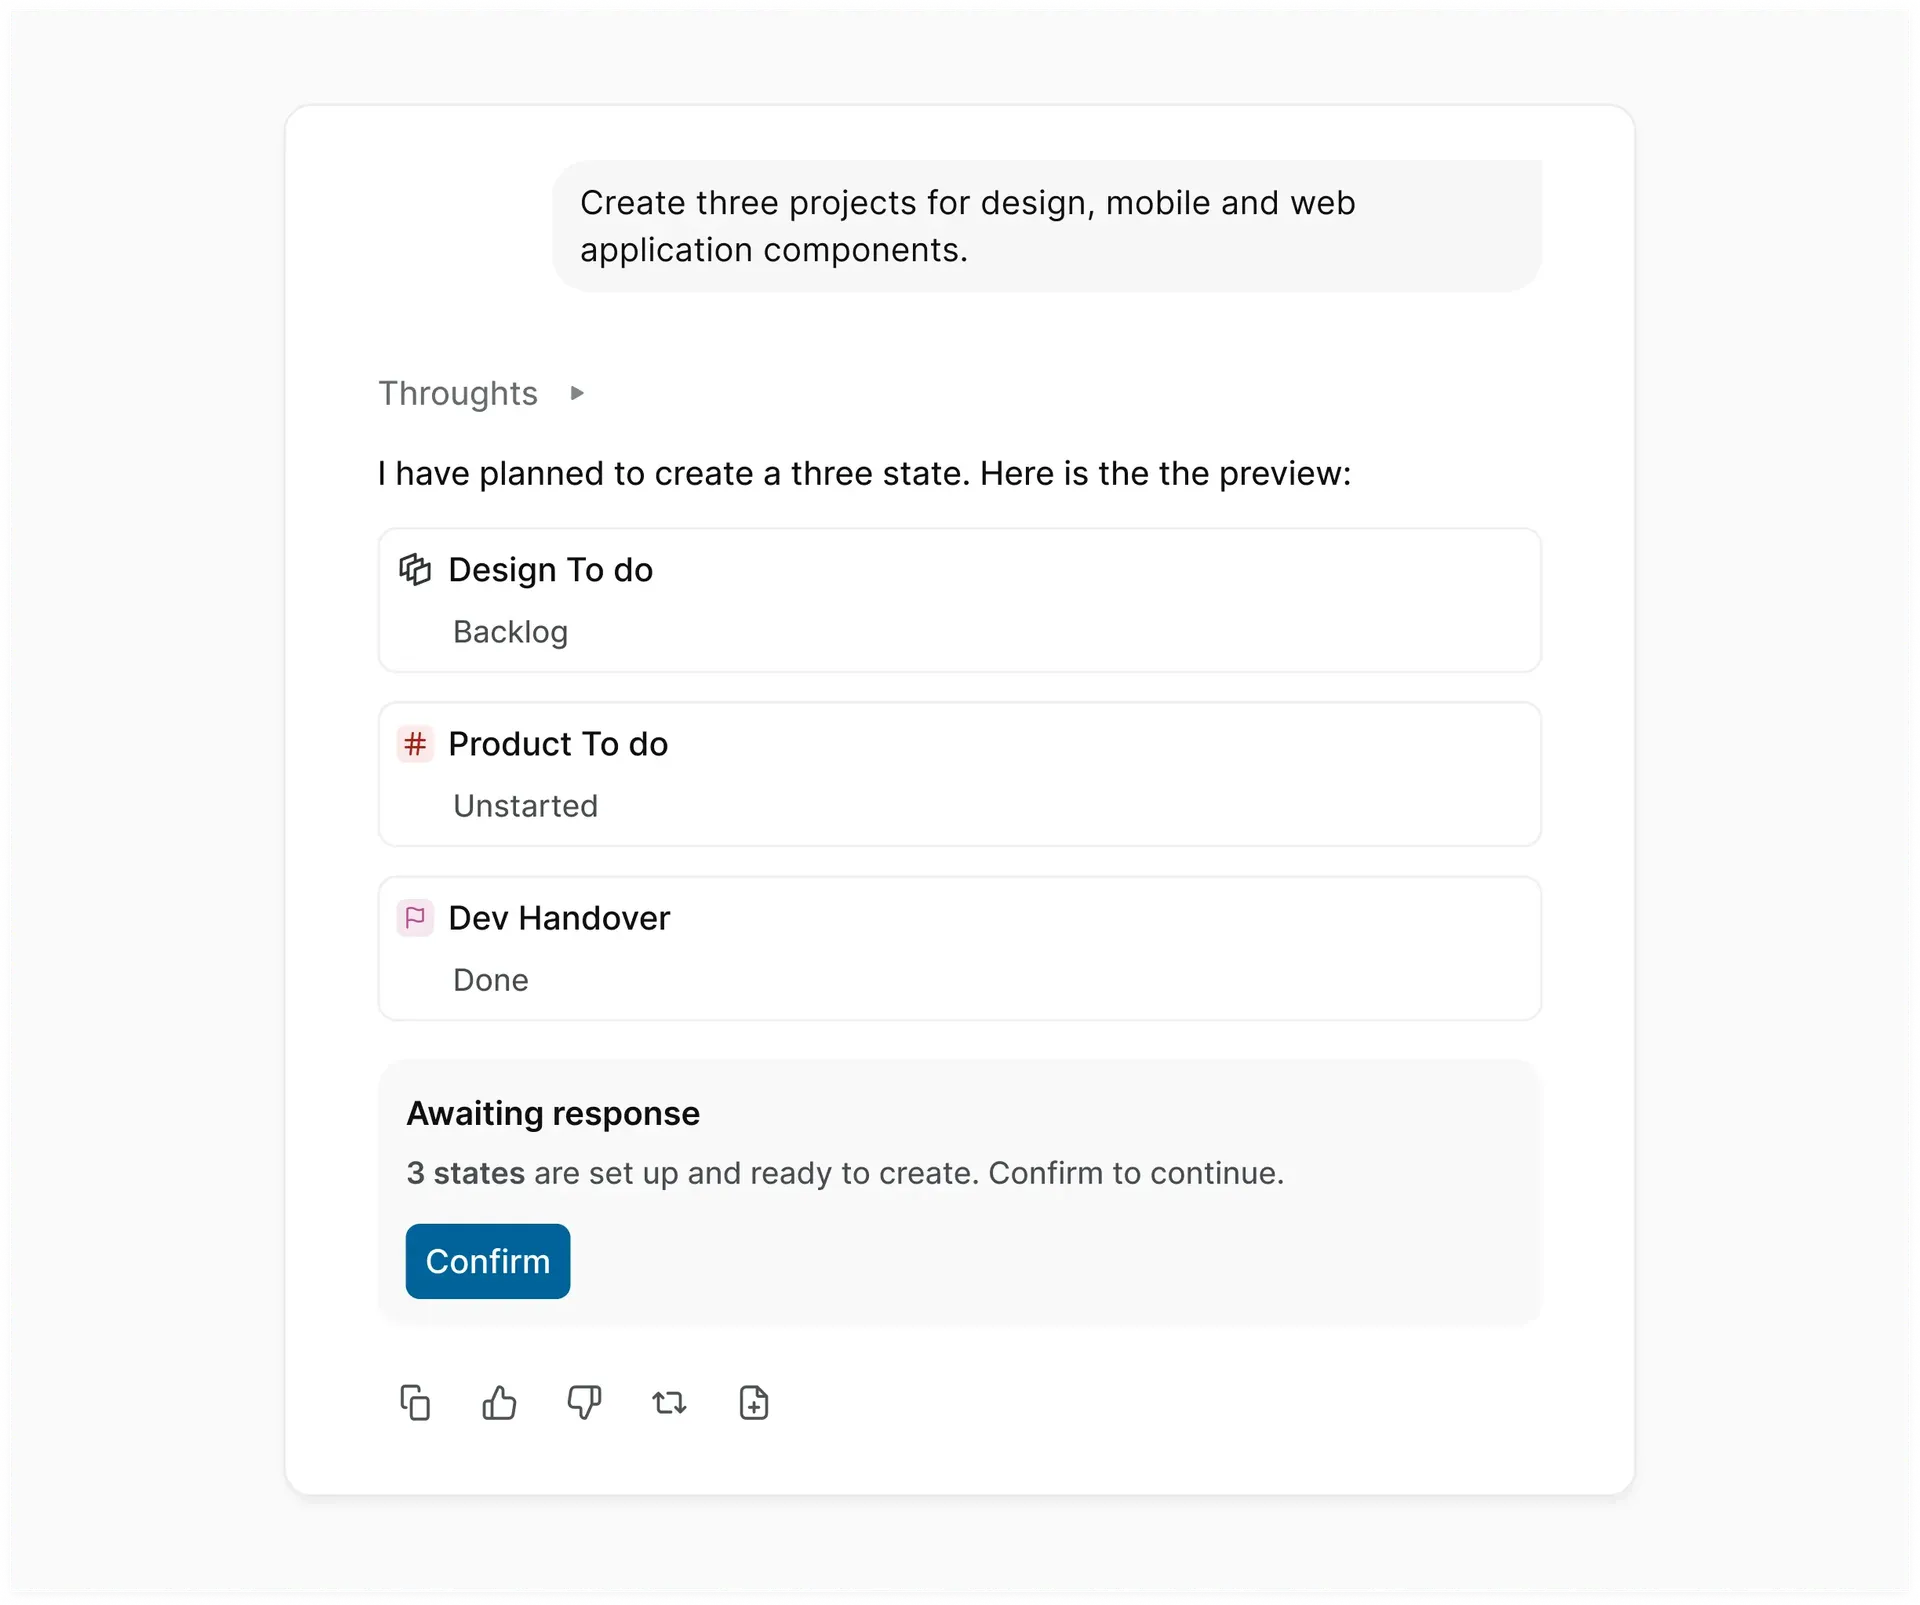Regenerate the response with retry icon
Image resolution: width=1920 pixels, height=1605 pixels.
coord(669,1403)
